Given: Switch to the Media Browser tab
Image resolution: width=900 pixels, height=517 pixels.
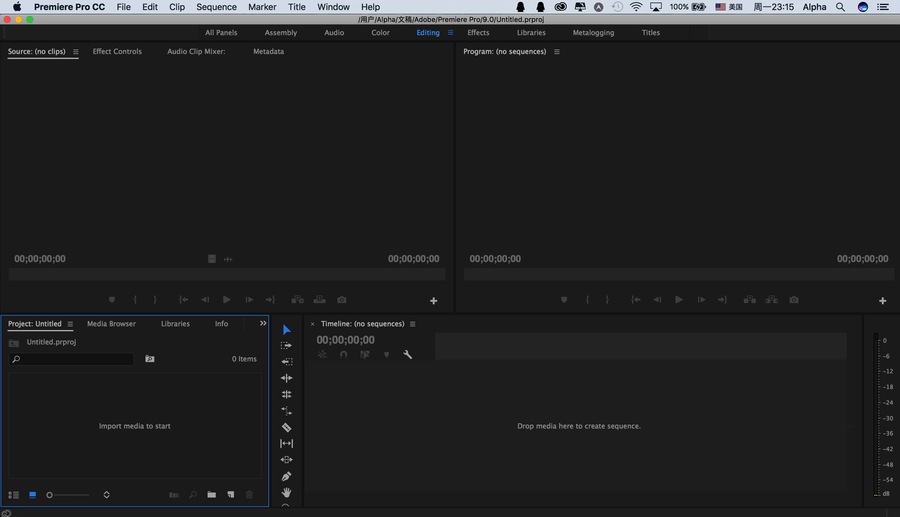Looking at the screenshot, I should tap(111, 324).
